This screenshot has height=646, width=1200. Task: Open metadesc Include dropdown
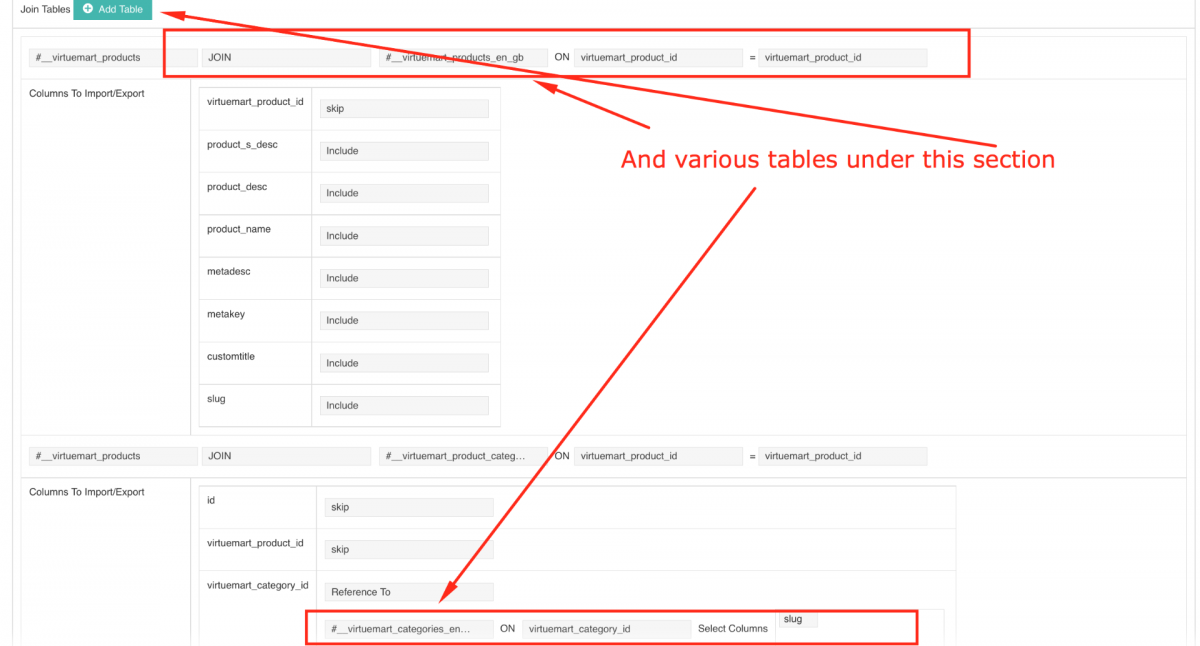[x=404, y=278]
